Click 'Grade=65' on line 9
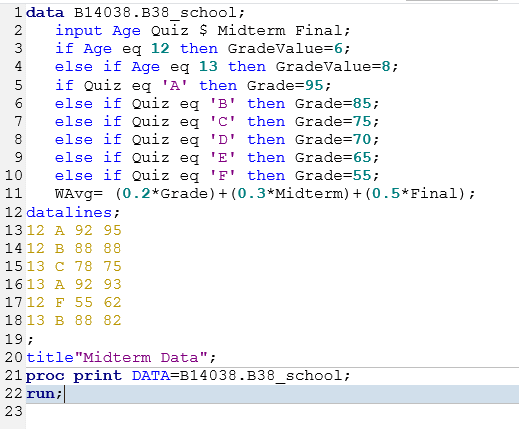Screen dimensions: 519x429 pyautogui.click(x=333, y=158)
